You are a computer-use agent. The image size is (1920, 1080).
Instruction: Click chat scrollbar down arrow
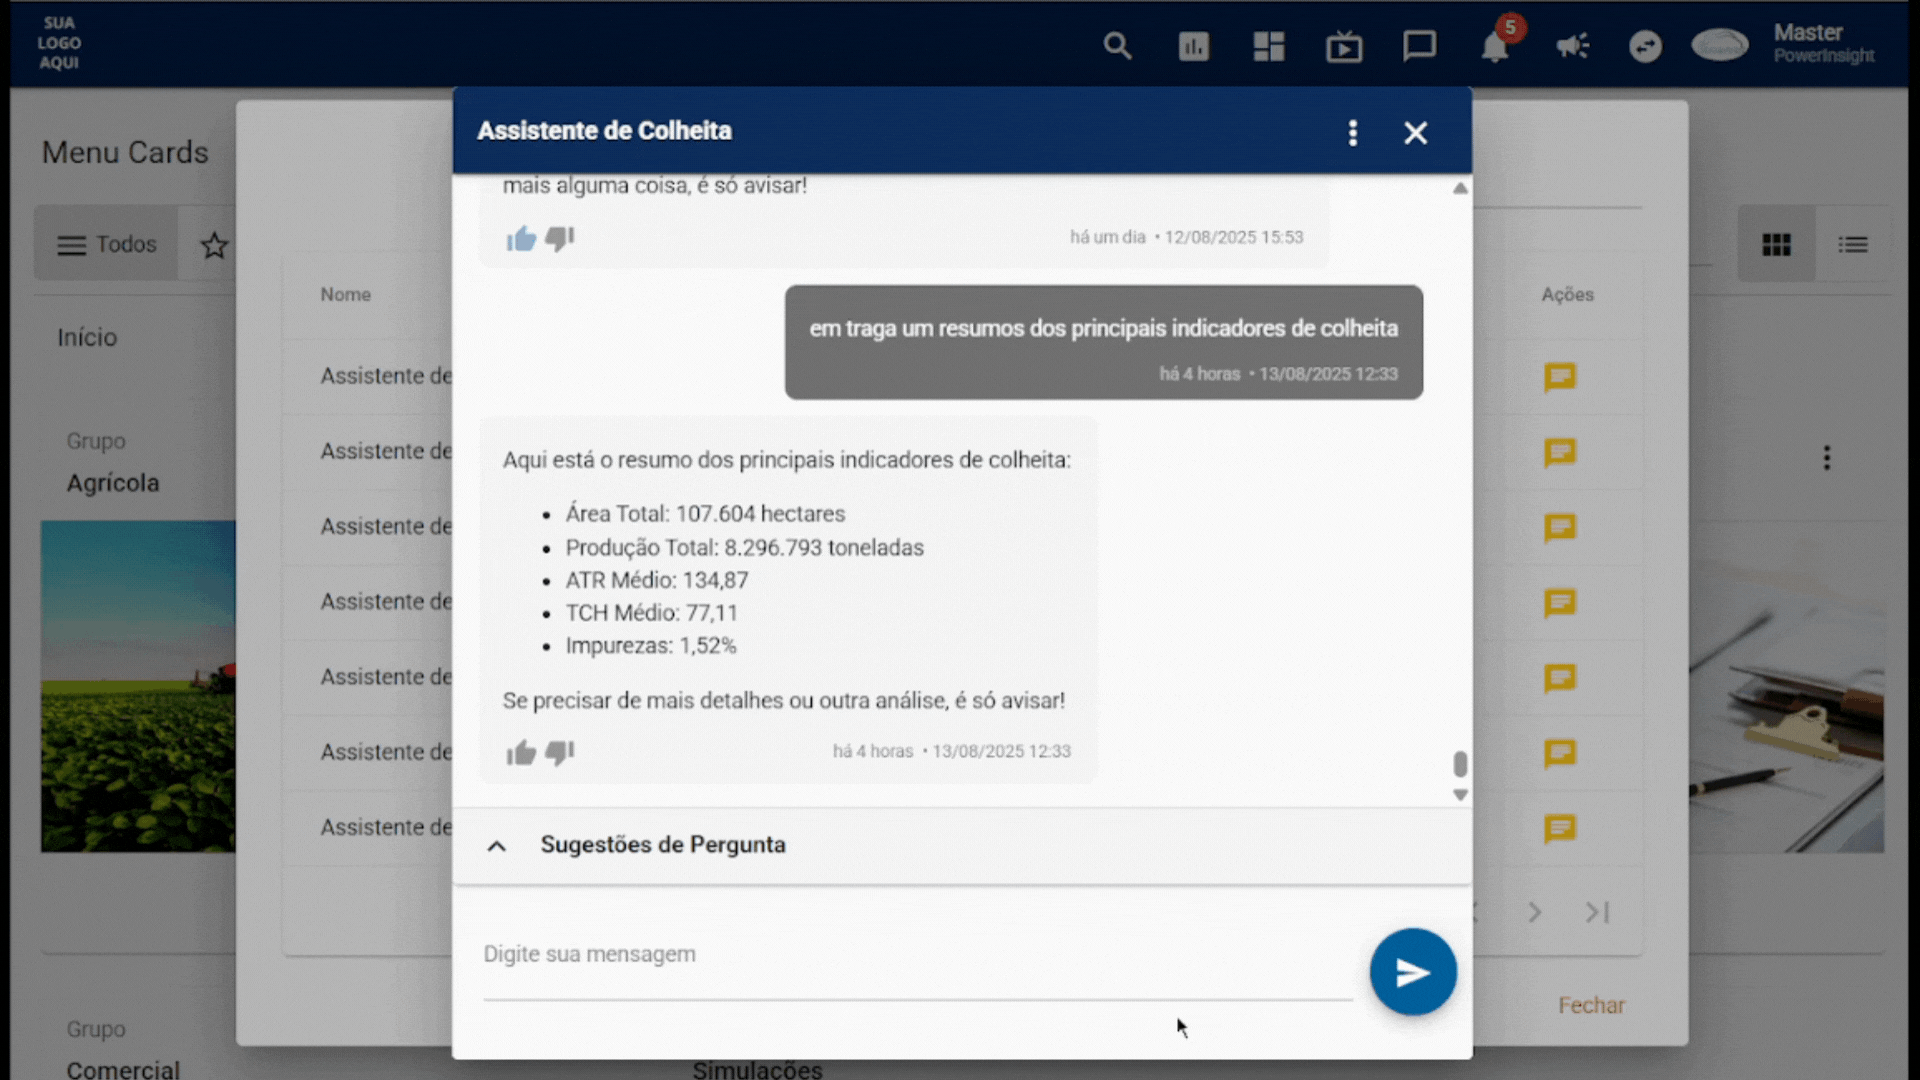point(1460,795)
